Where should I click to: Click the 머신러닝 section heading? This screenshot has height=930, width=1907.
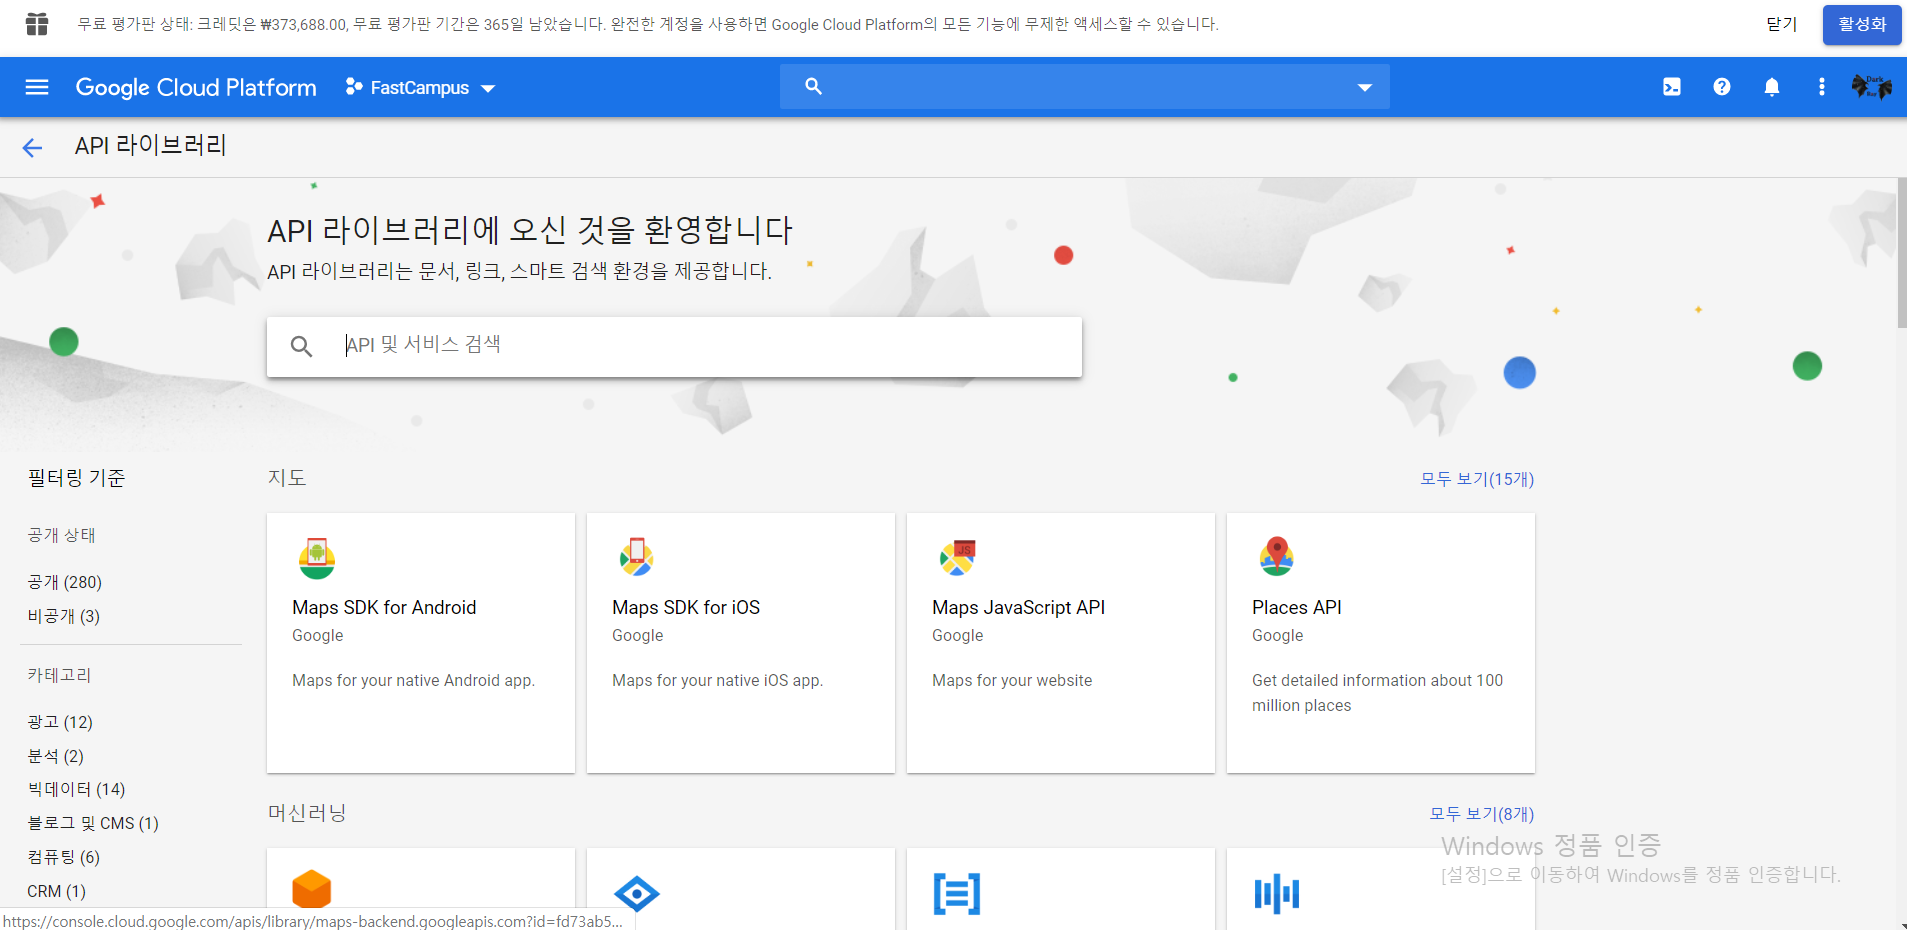307,813
